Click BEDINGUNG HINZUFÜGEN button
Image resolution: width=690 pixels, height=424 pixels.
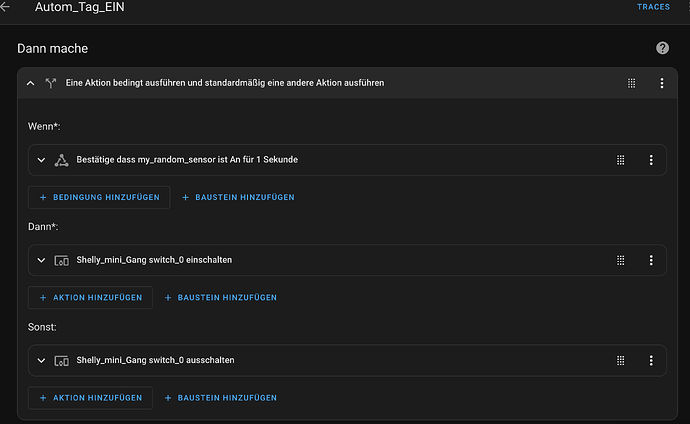[x=99, y=197]
